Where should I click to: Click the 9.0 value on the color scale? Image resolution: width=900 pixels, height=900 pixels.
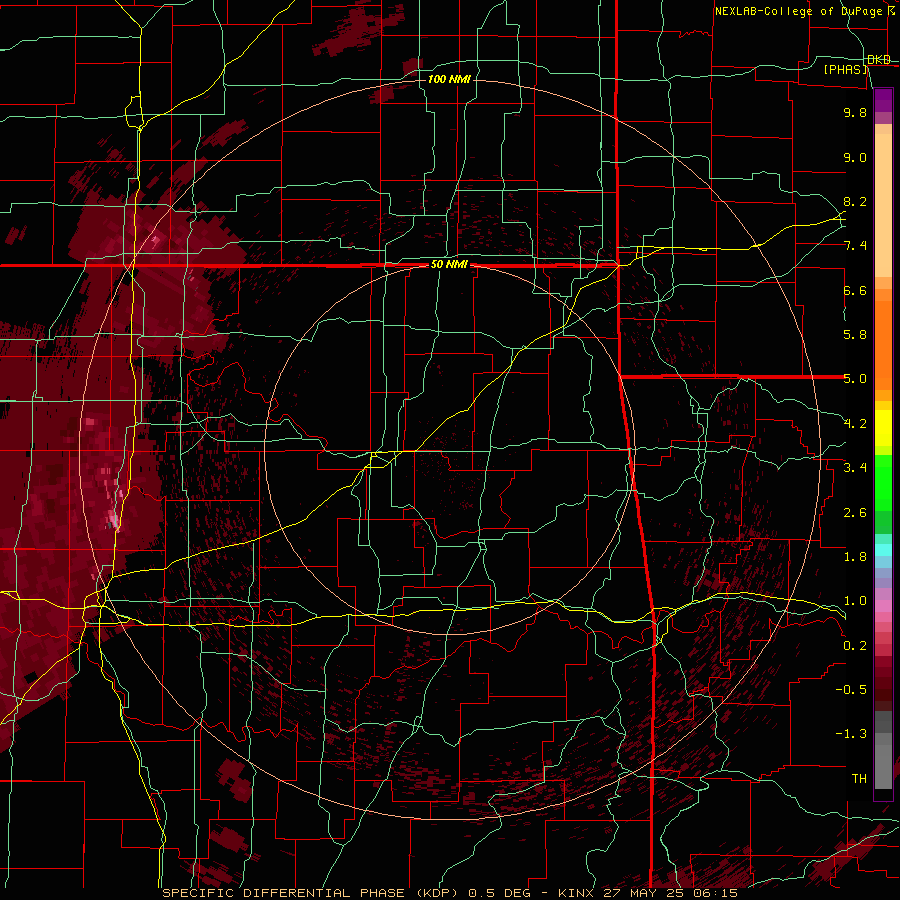(855, 157)
